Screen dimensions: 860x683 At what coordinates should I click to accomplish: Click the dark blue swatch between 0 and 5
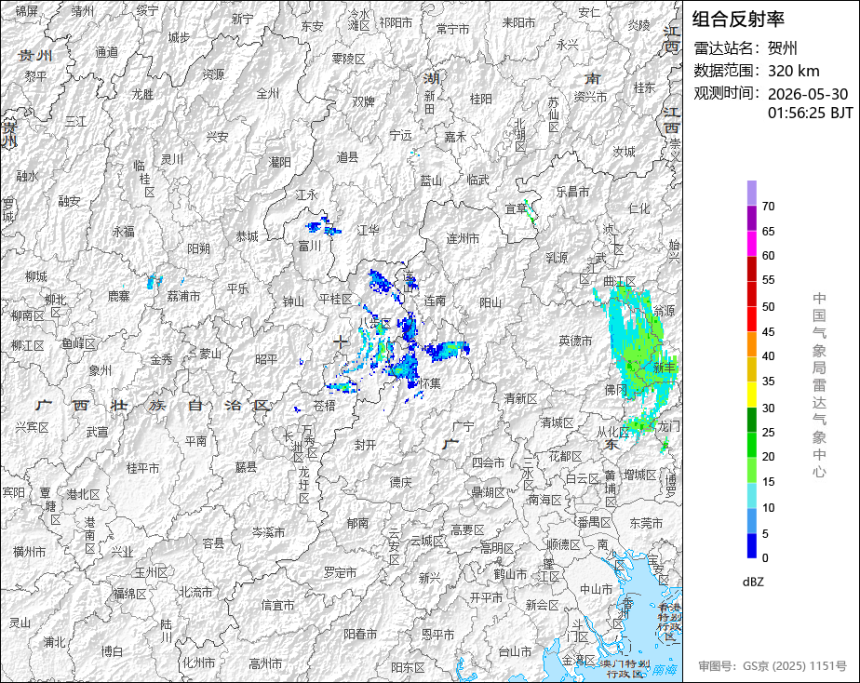click(x=751, y=546)
